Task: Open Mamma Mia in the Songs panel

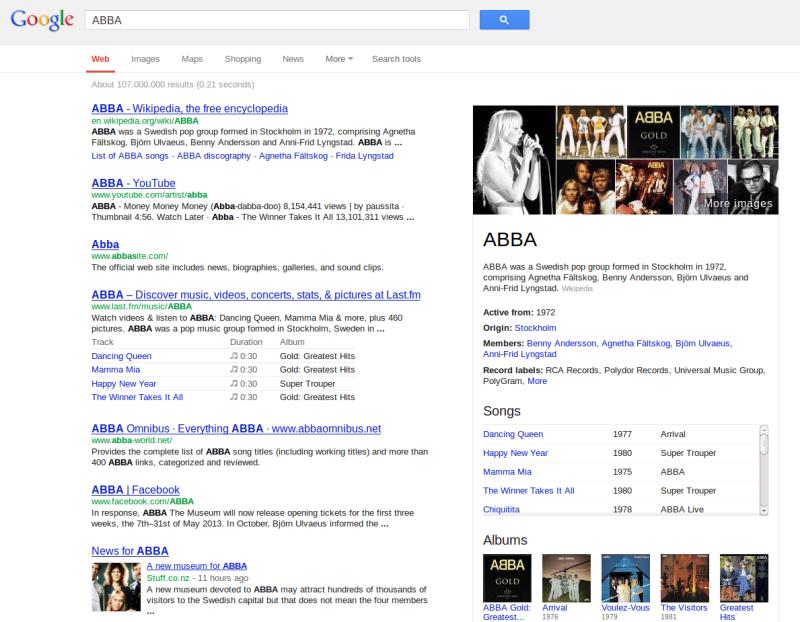Action: [507, 471]
